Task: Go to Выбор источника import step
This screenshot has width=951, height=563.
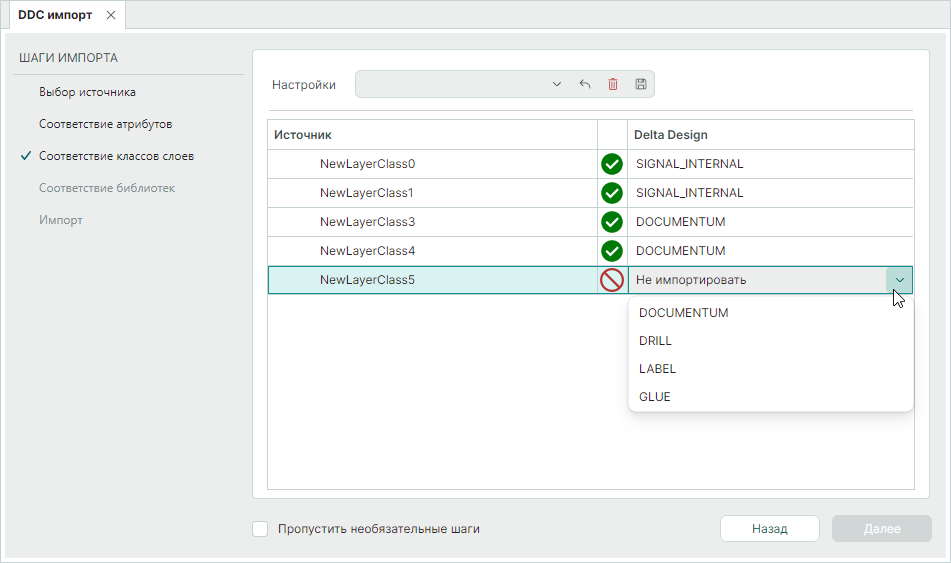Action: pyautogui.click(x=87, y=92)
